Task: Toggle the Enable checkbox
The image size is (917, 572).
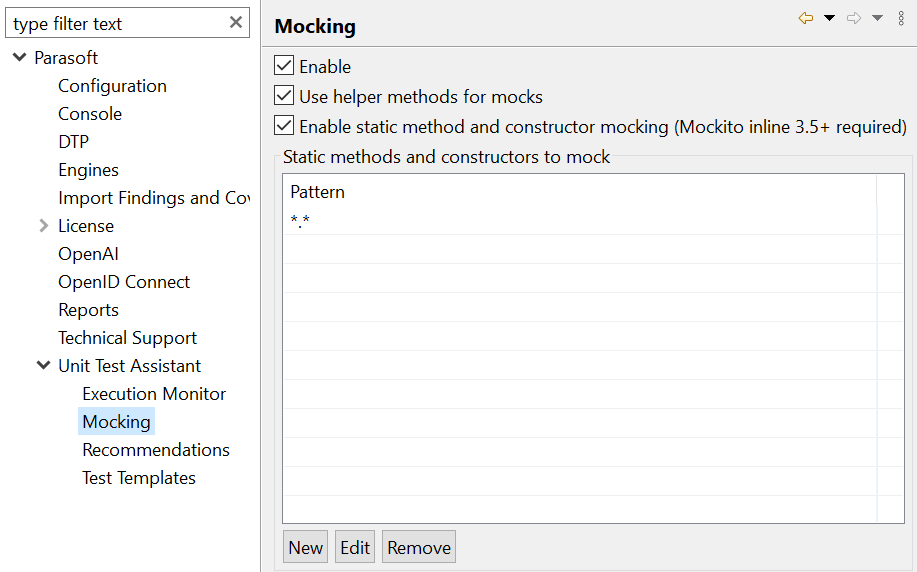Action: pos(284,65)
